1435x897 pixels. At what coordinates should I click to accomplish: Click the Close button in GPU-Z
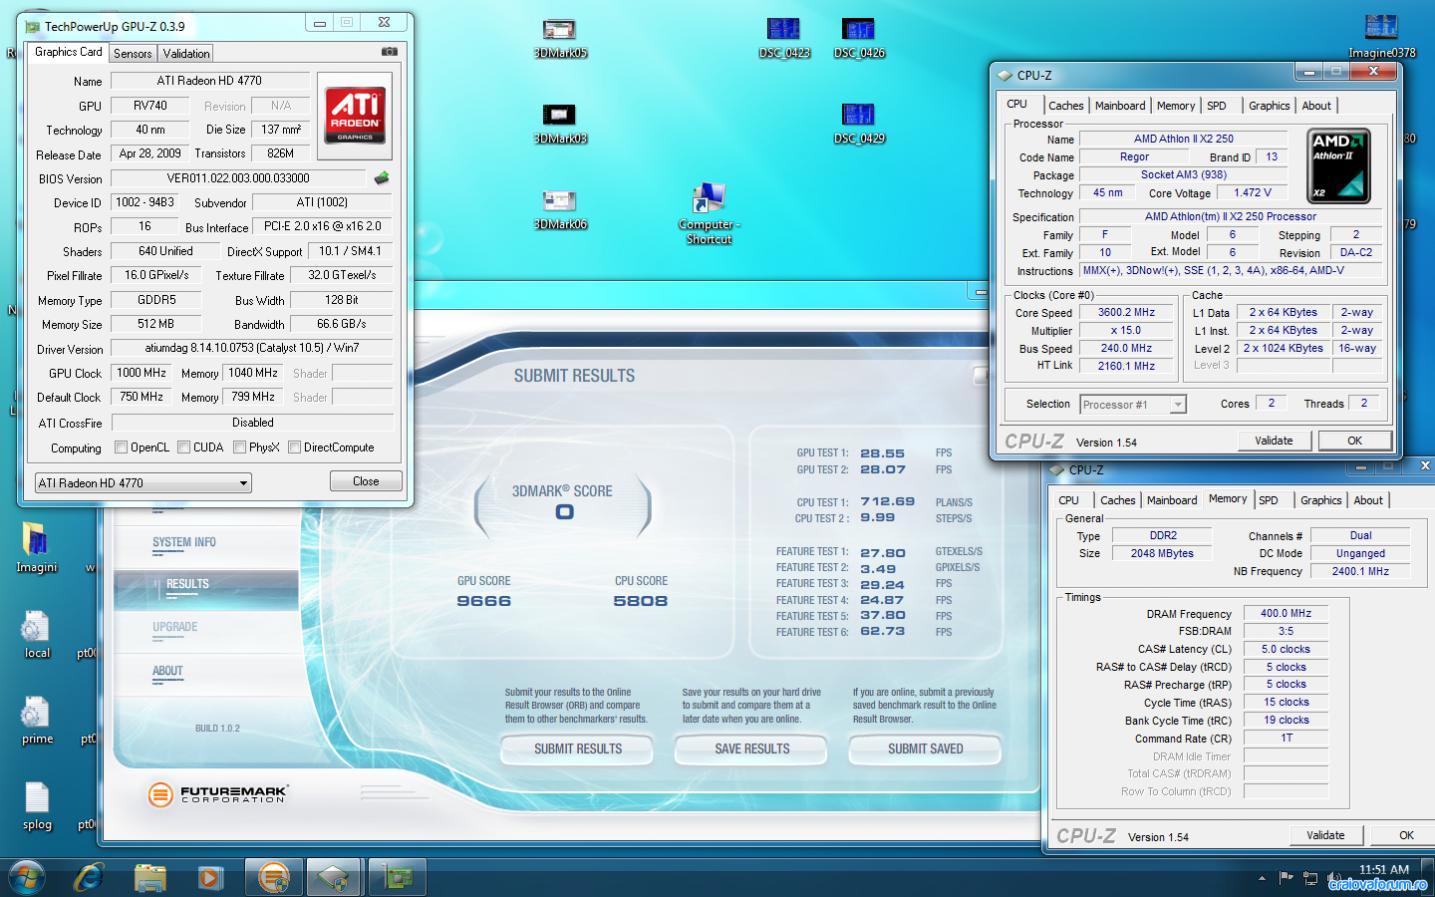point(366,482)
